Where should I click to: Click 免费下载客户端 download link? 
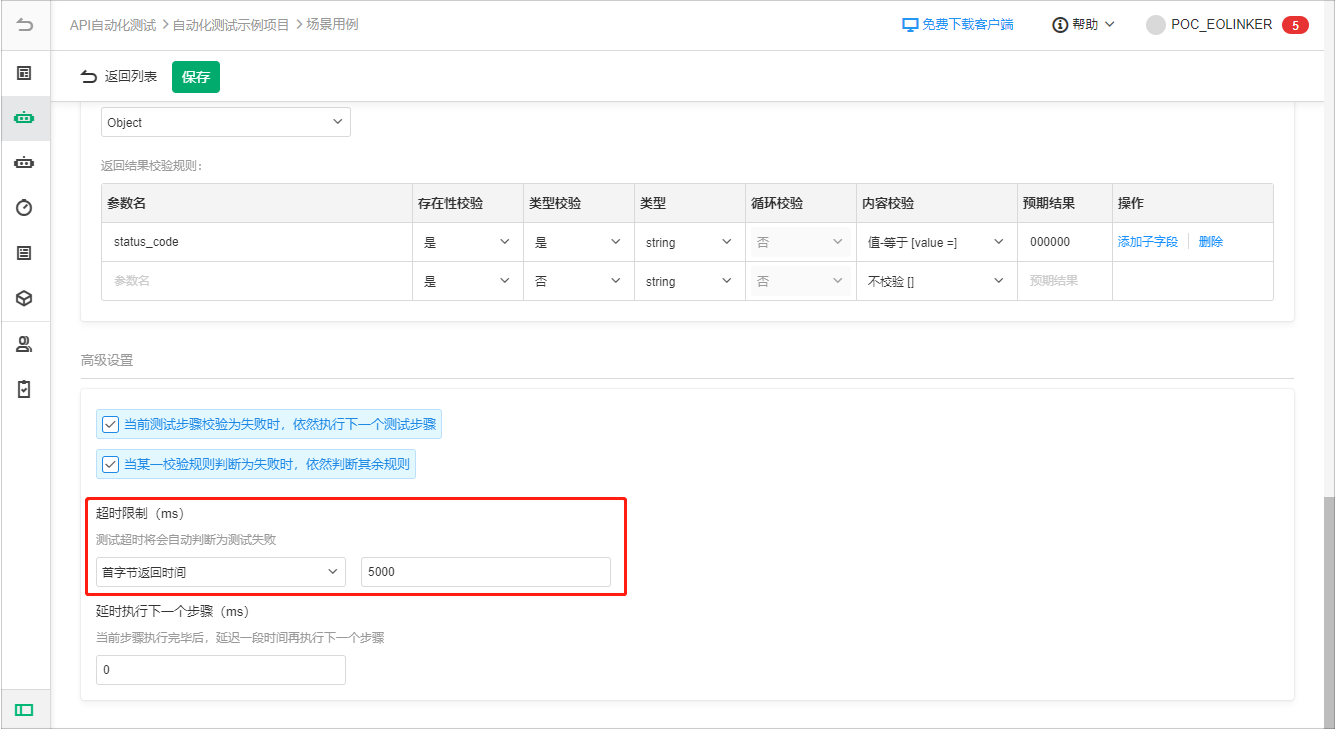click(968, 24)
